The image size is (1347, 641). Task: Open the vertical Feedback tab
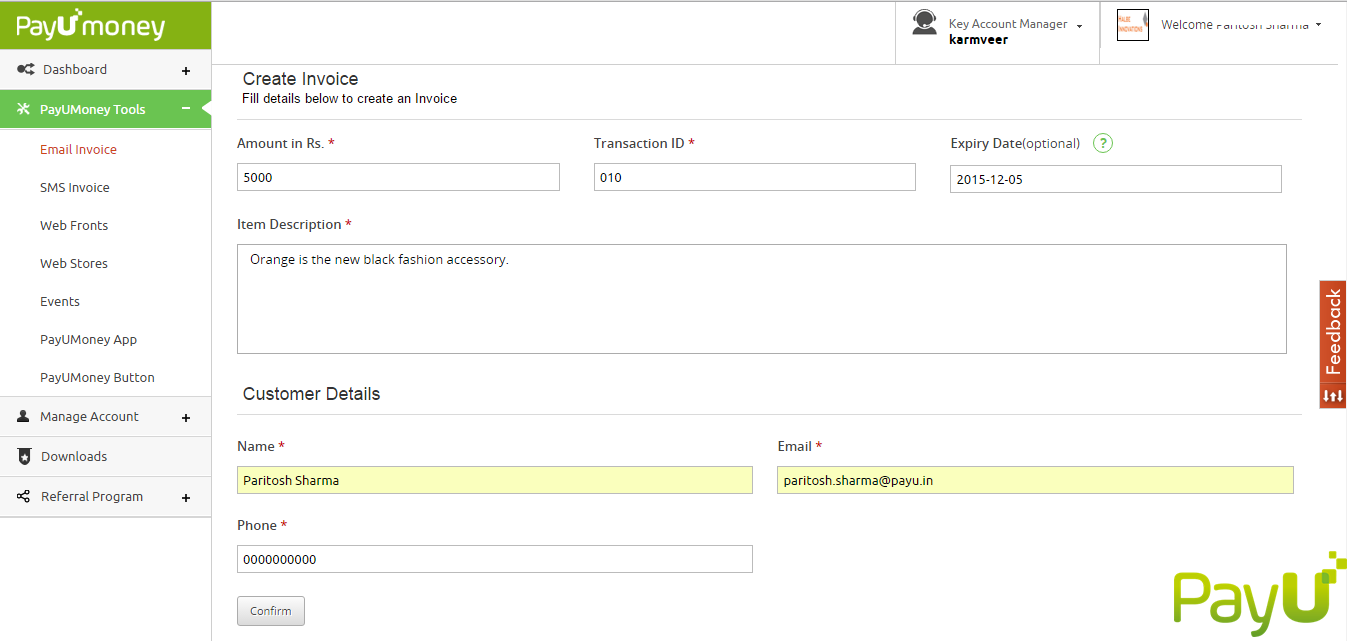1333,332
